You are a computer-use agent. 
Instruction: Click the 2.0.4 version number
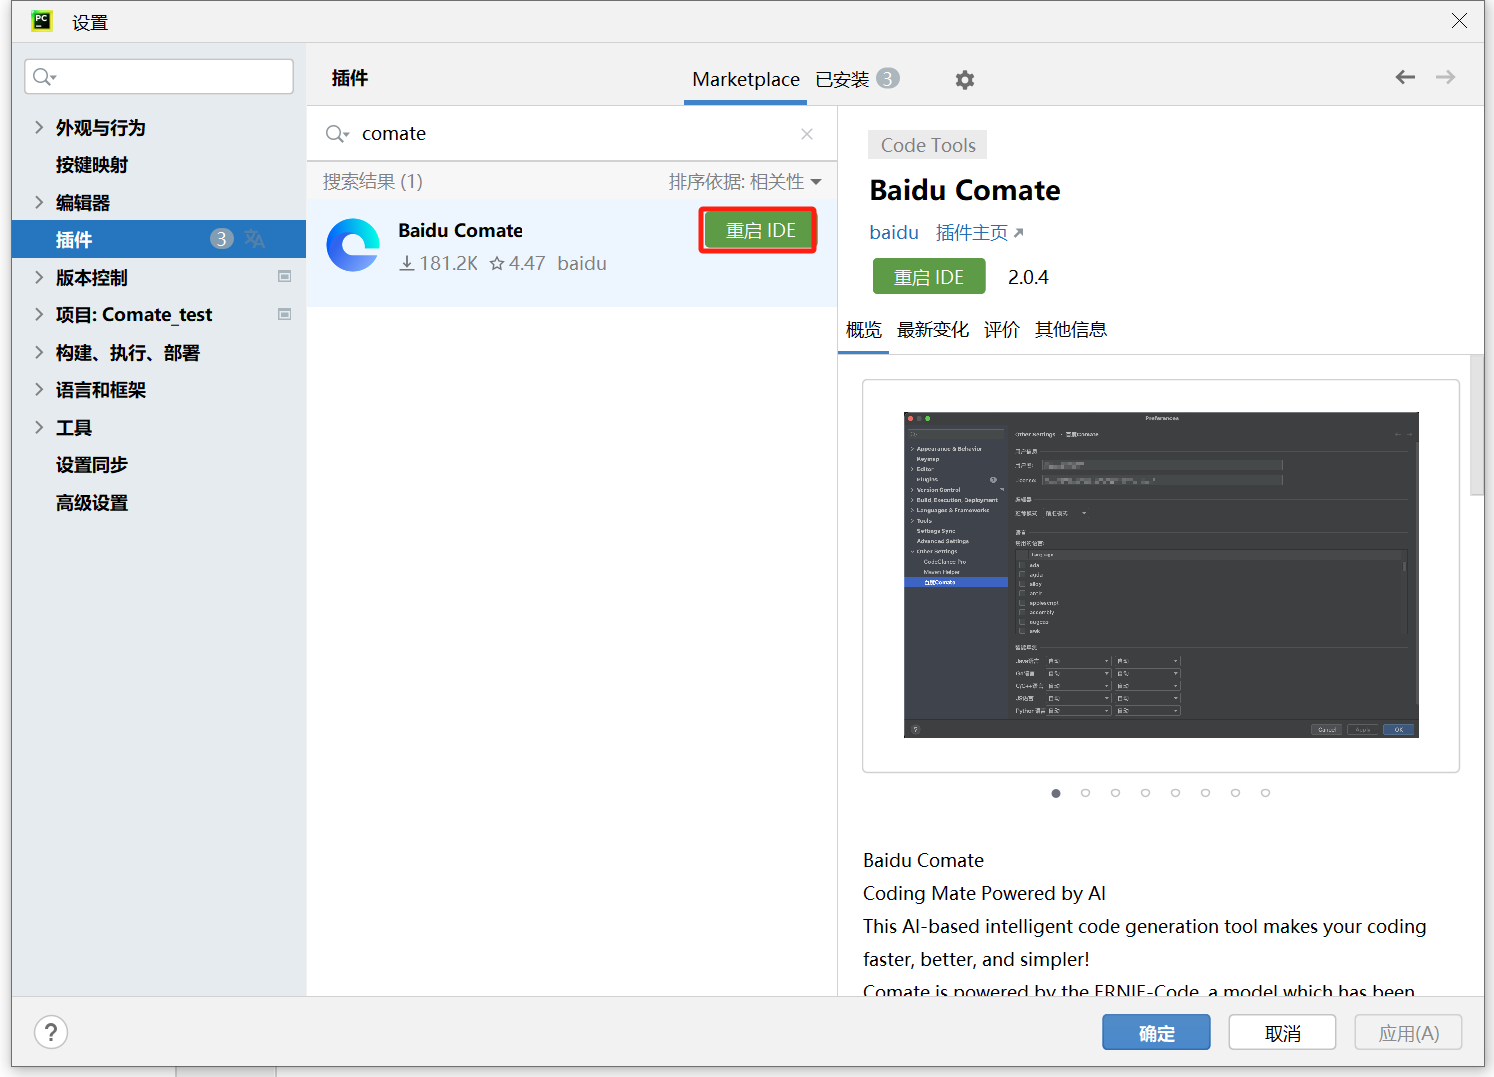click(x=1028, y=277)
